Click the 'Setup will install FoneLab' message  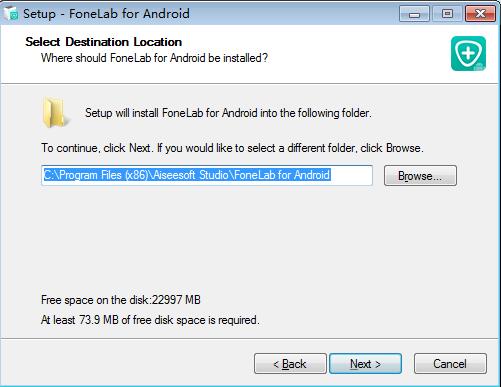pyautogui.click(x=228, y=113)
